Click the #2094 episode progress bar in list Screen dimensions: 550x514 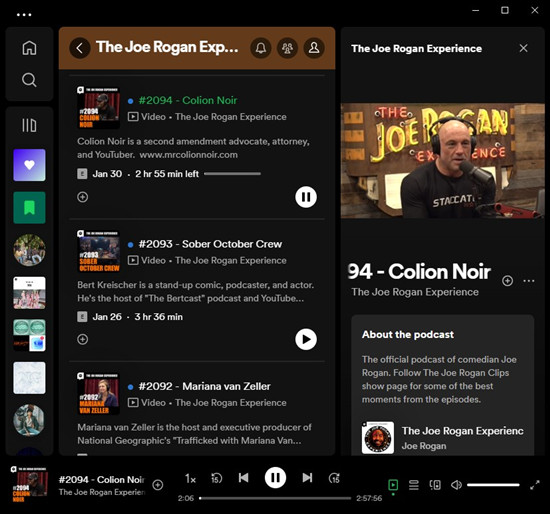point(233,173)
